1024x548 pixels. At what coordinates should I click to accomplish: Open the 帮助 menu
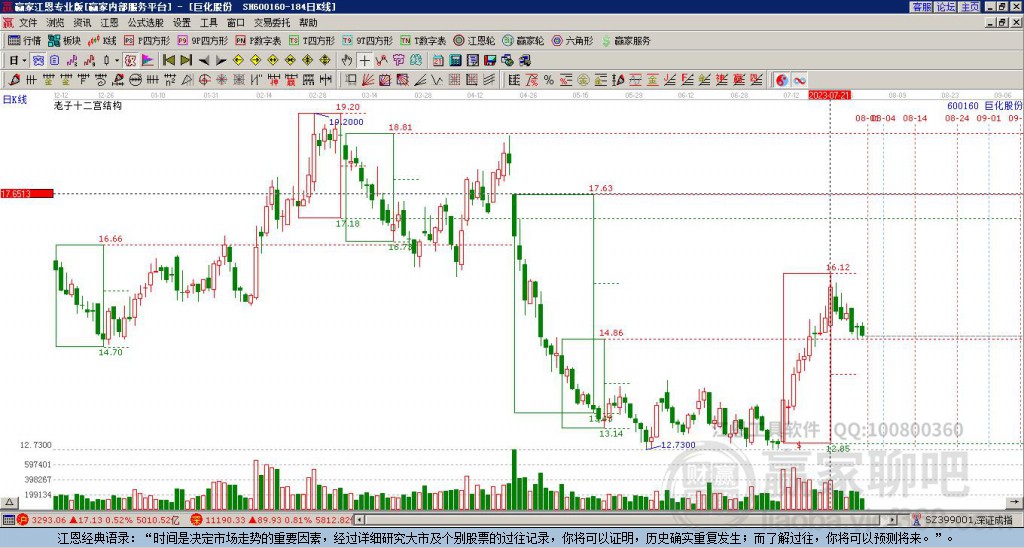coord(308,23)
